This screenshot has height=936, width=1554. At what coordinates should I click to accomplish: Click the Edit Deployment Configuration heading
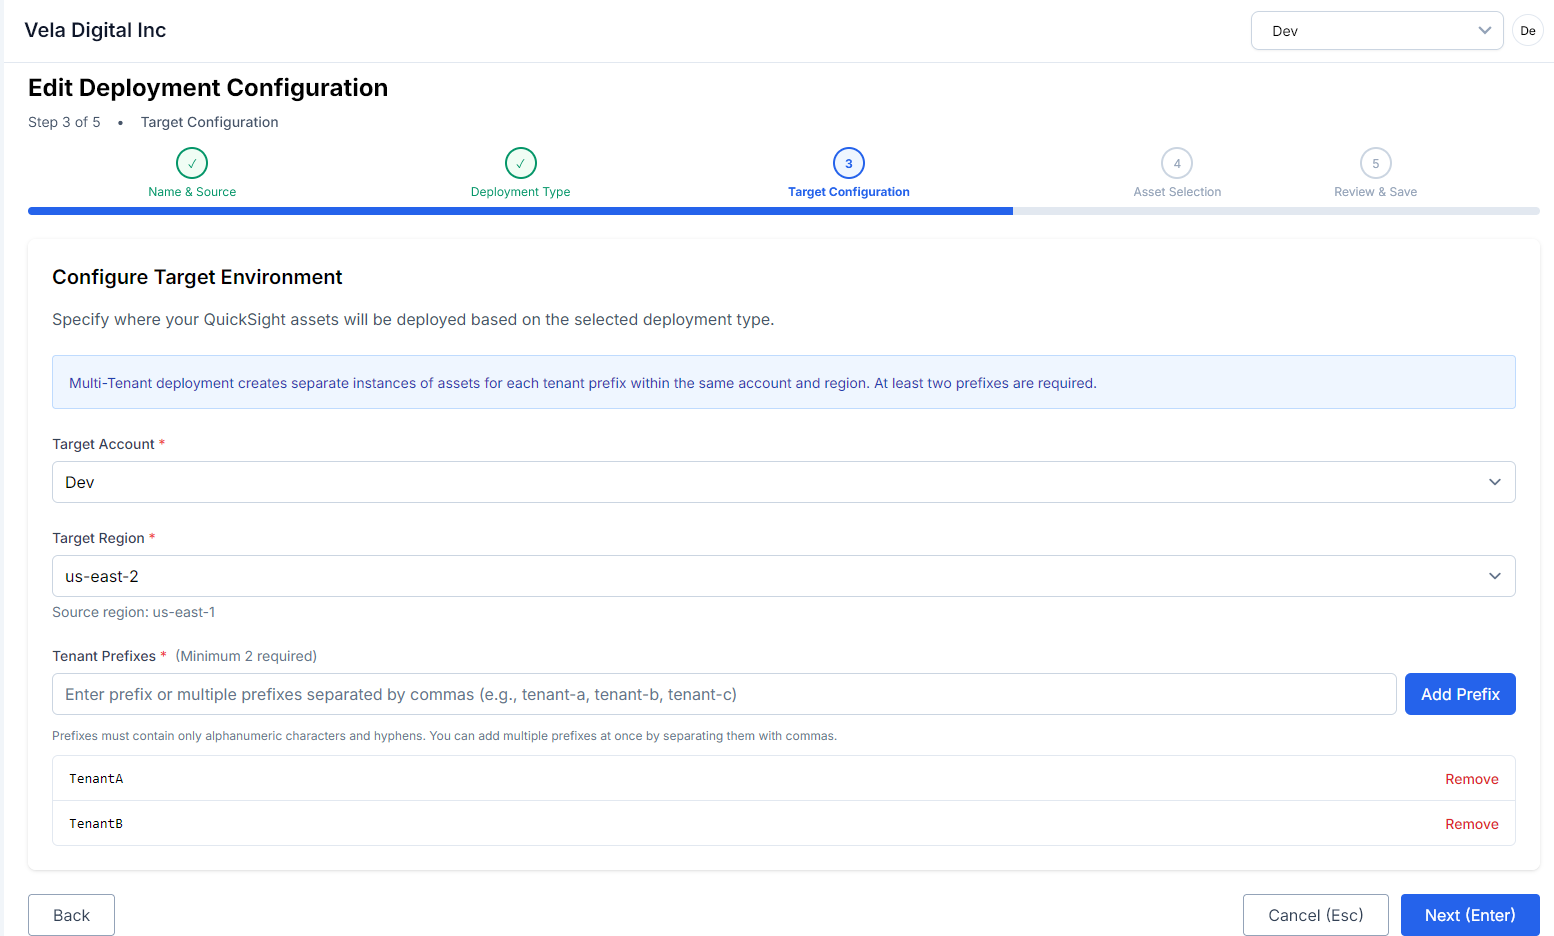pyautogui.click(x=208, y=88)
